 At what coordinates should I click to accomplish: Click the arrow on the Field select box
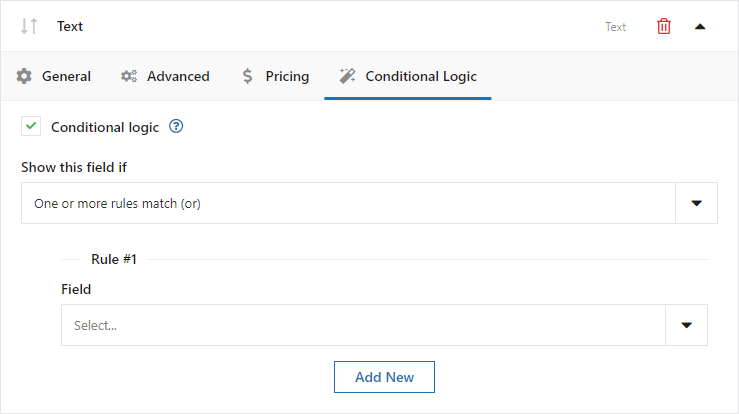687,325
